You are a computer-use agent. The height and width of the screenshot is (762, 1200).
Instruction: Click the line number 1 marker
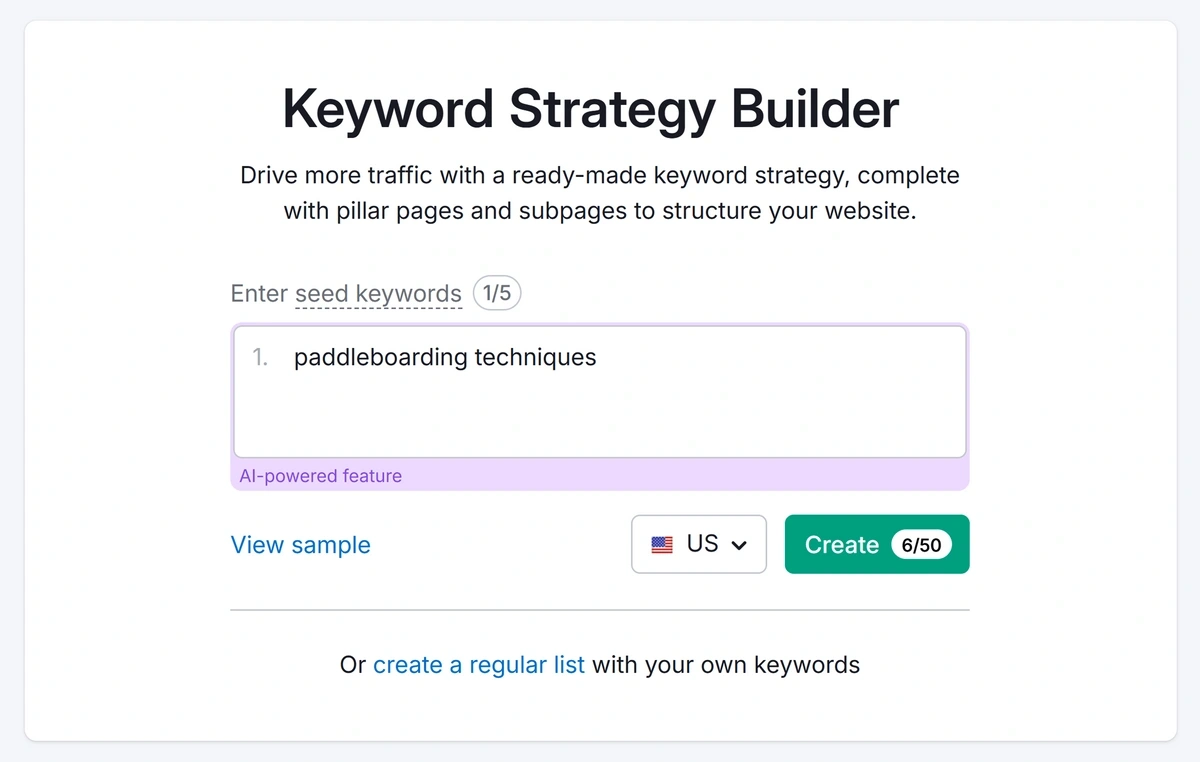click(260, 358)
